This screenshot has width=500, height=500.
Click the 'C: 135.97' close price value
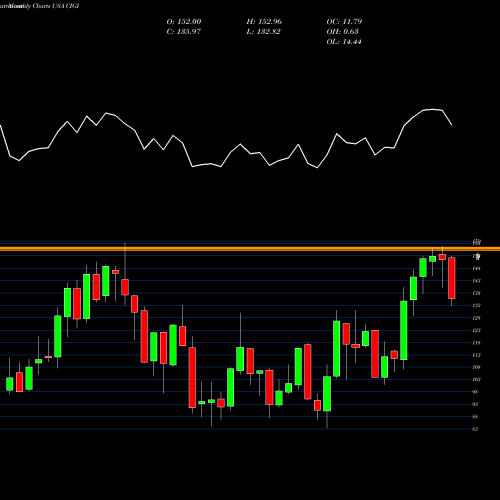tap(184, 32)
